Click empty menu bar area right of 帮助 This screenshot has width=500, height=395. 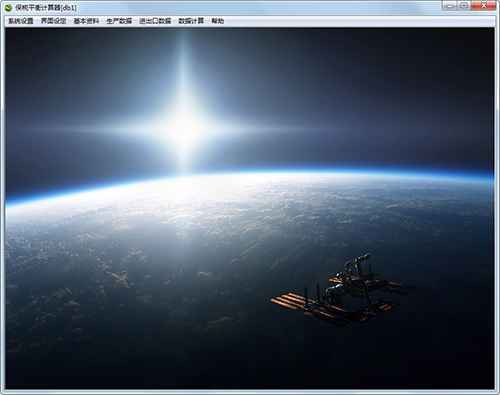click(x=360, y=21)
